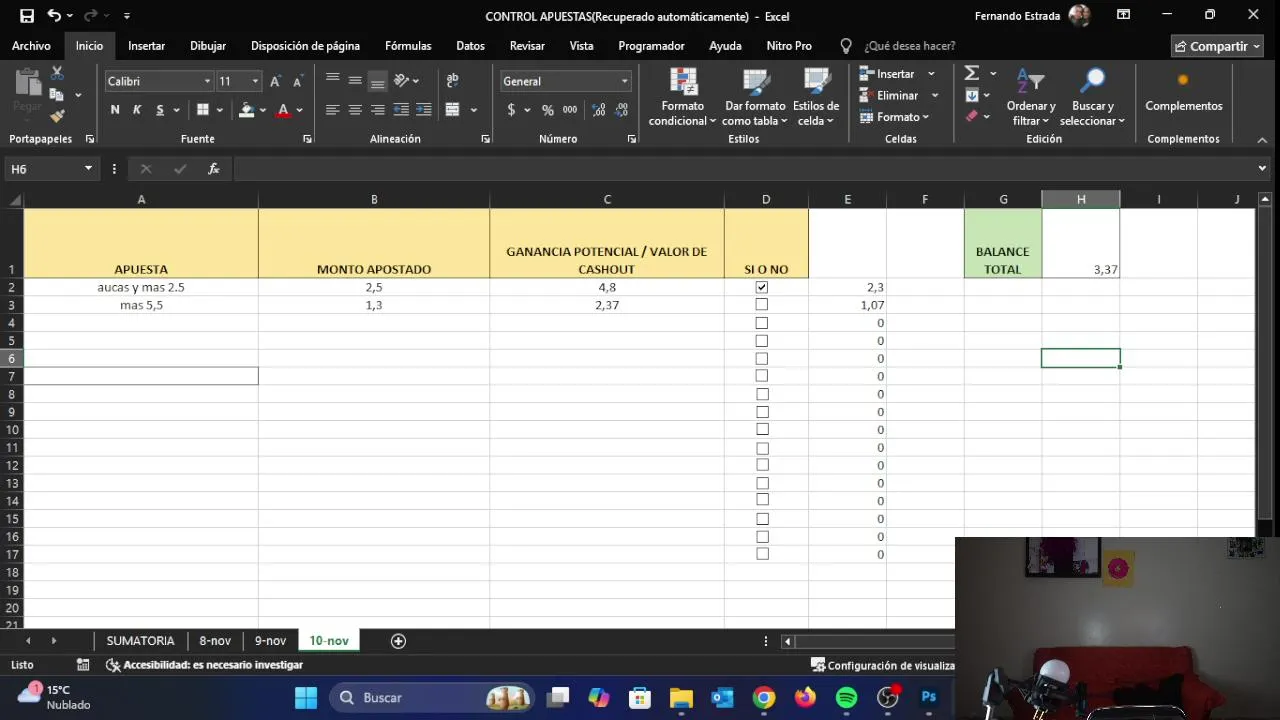This screenshot has width=1280, height=720.
Task: Increase decimal places
Action: click(x=598, y=110)
